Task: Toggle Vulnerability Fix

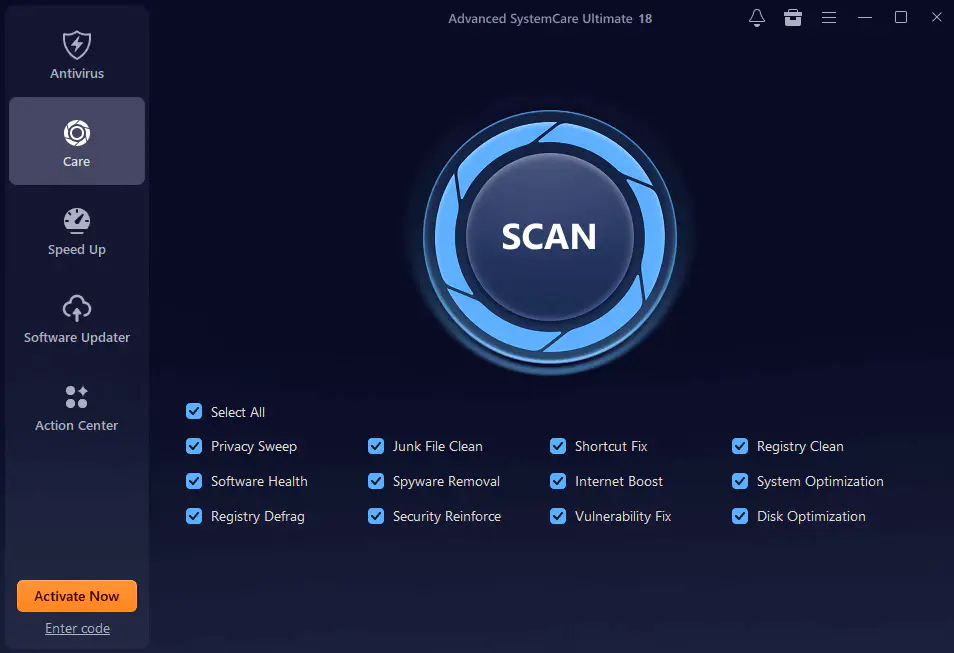Action: [x=557, y=516]
